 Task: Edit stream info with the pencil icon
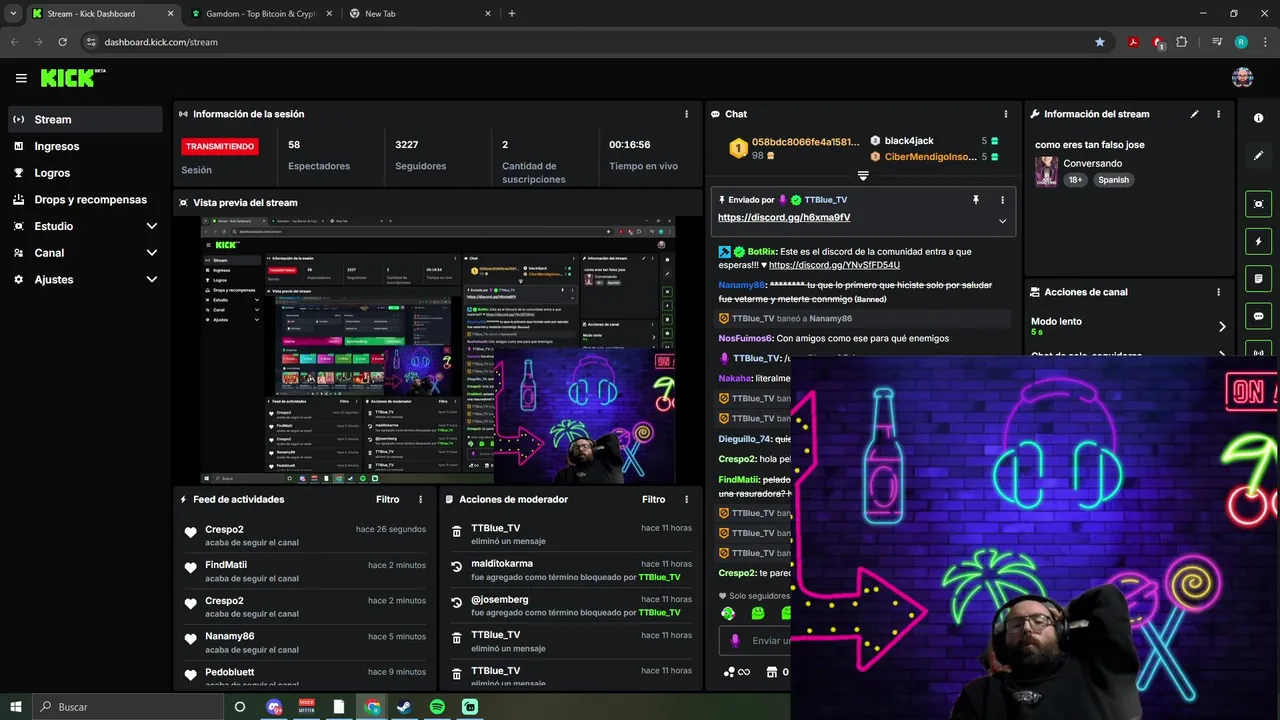[x=1194, y=114]
